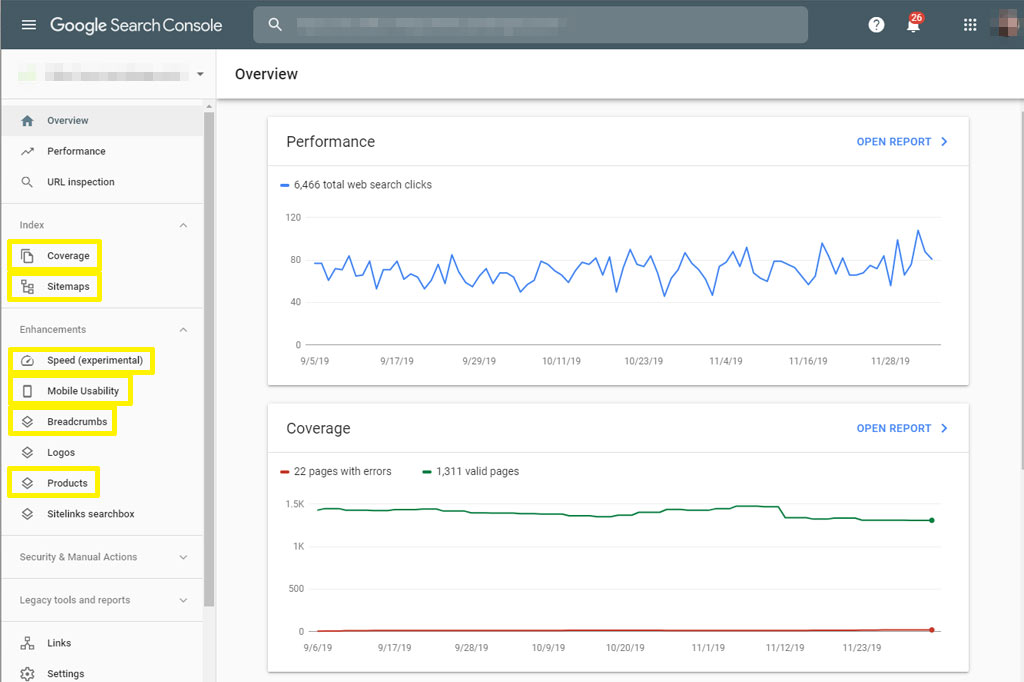
Task: Click the Coverage pages icon
Action: [27, 256]
